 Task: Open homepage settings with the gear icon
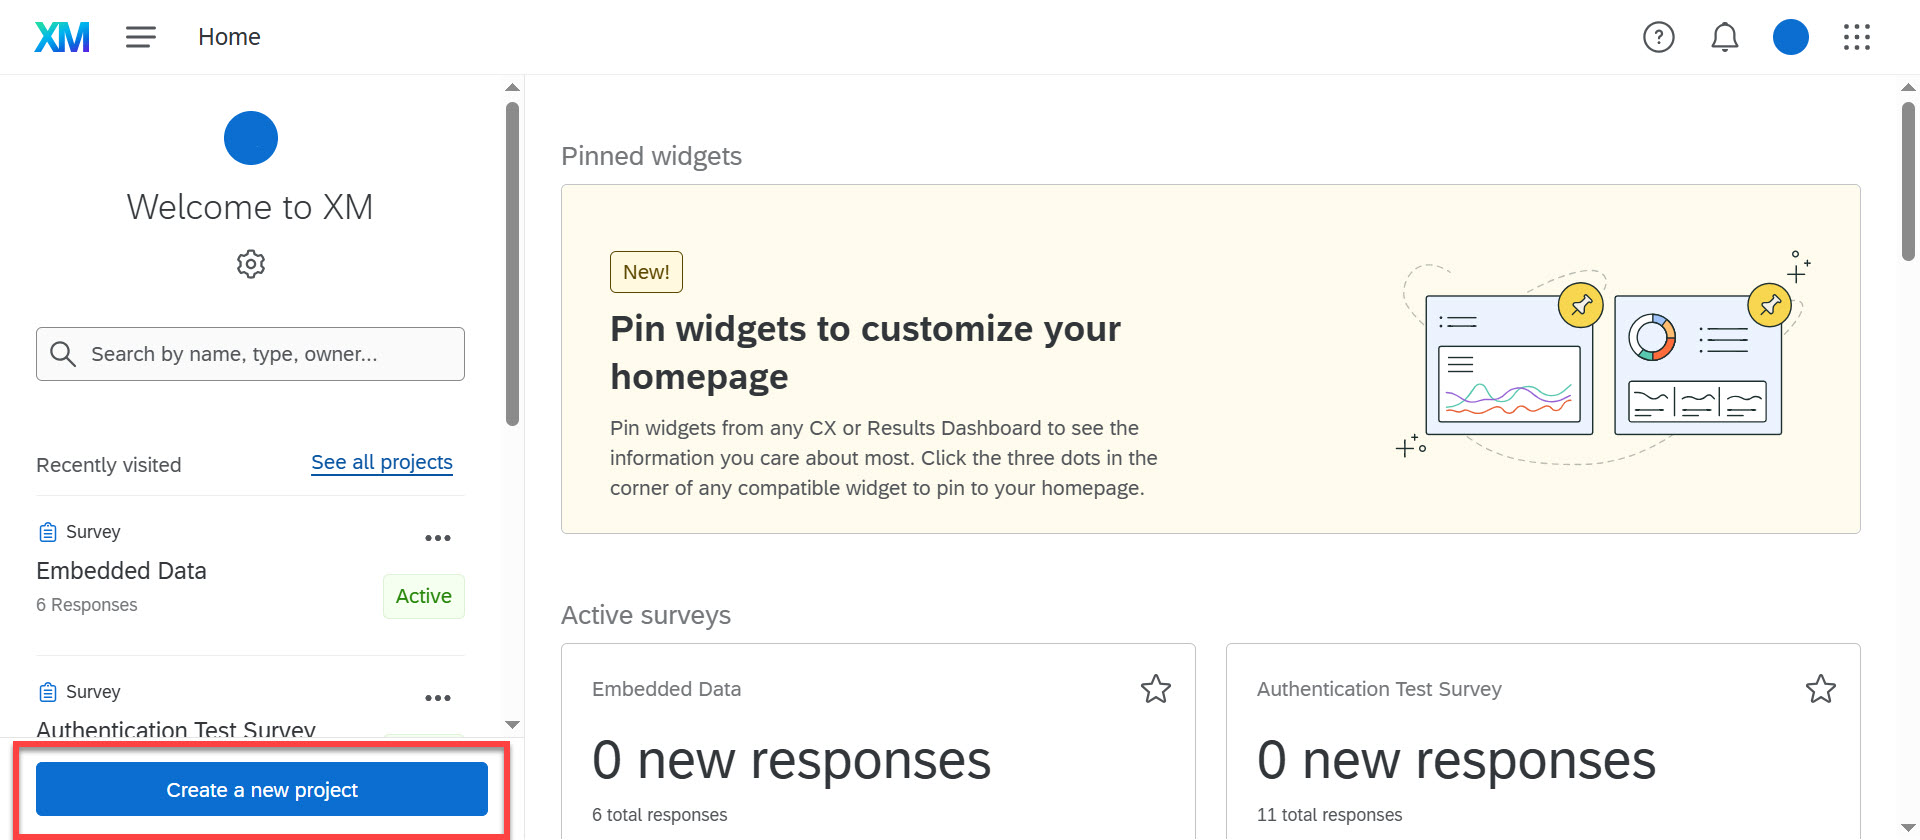pos(250,263)
